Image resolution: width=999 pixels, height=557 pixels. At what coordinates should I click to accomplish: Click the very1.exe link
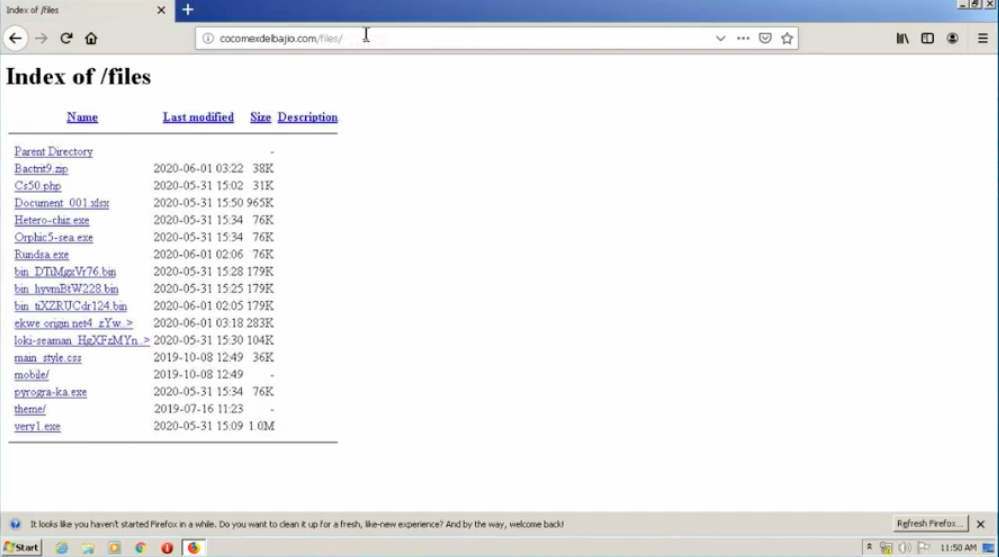click(38, 427)
